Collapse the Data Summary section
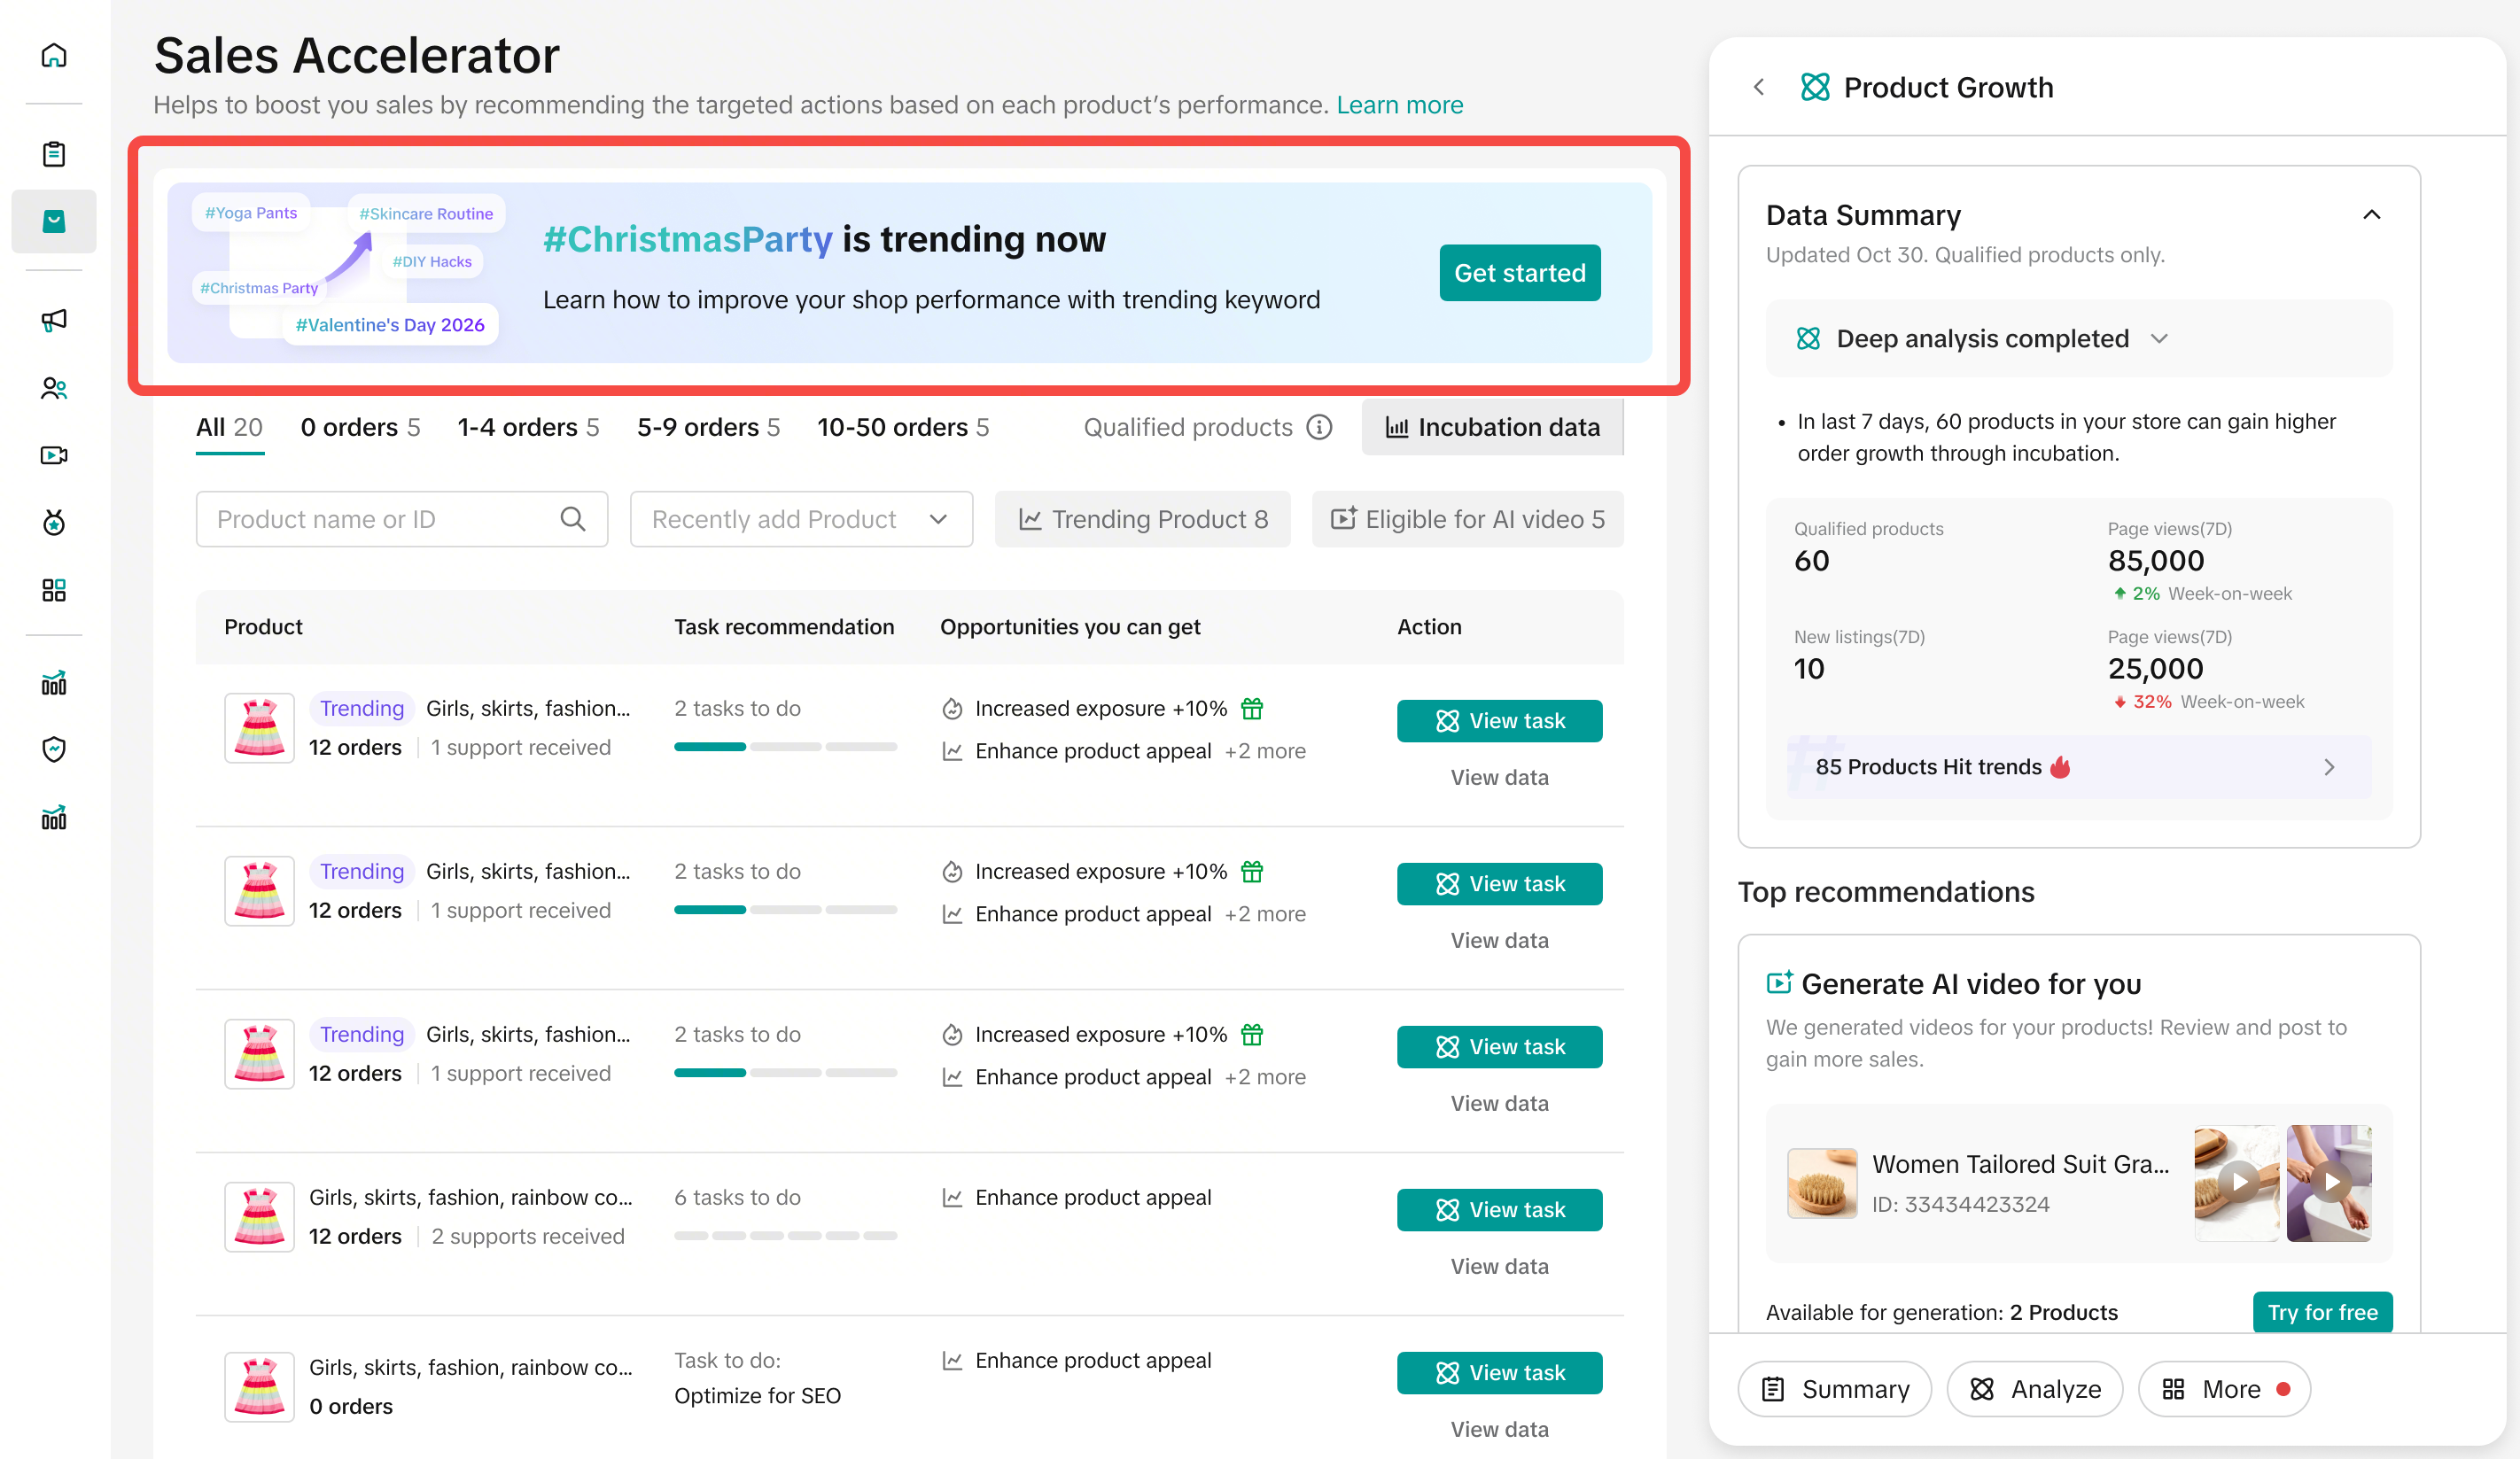 (2371, 215)
